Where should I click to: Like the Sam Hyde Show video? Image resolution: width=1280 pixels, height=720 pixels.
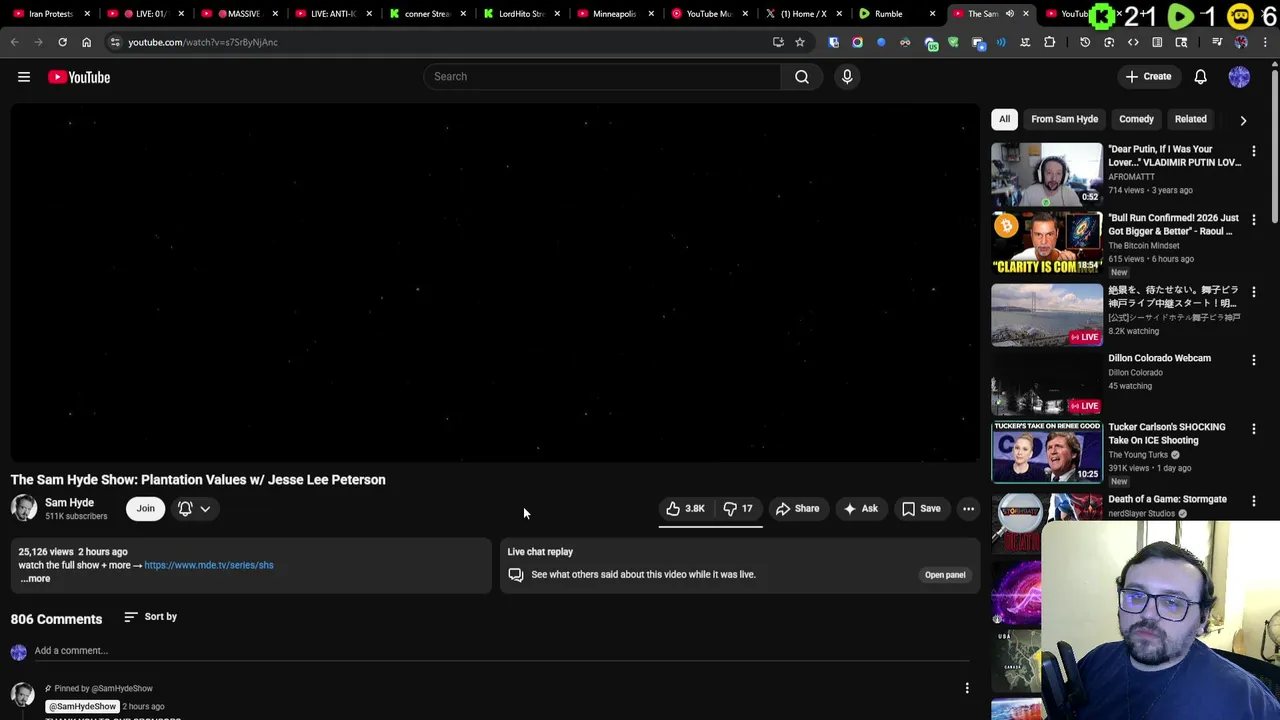685,509
